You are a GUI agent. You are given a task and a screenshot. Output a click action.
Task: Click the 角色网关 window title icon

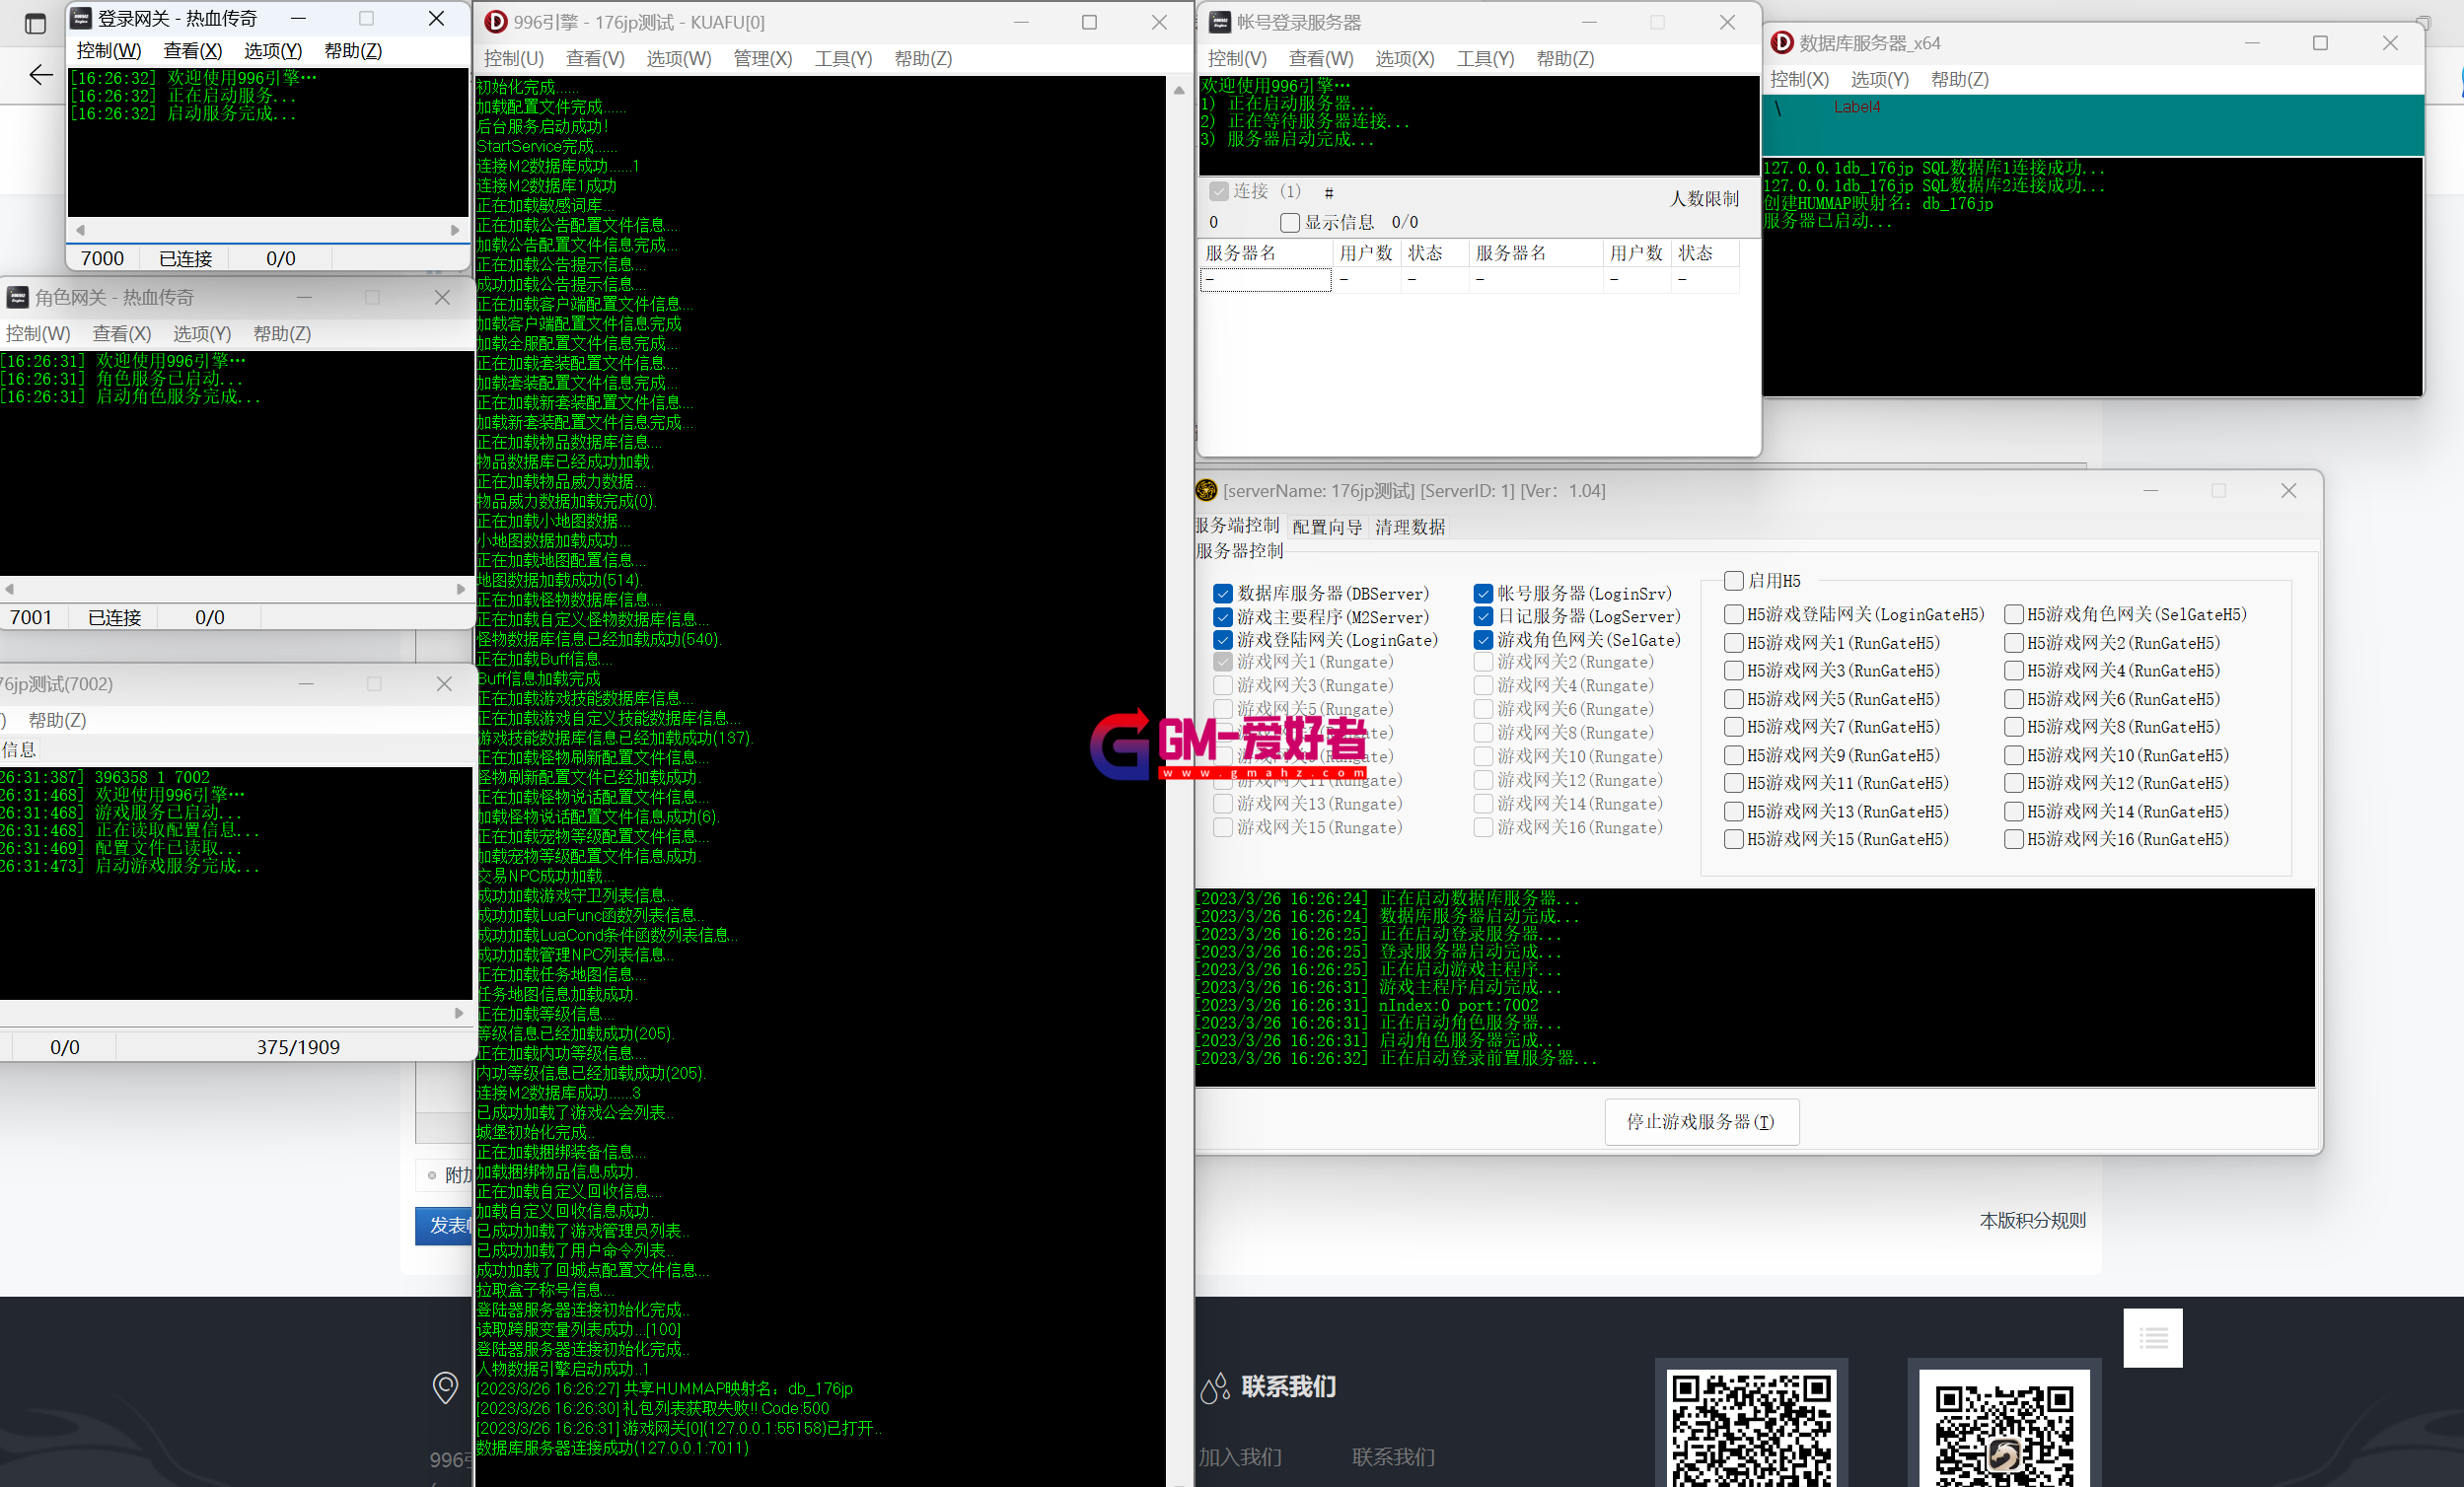pyautogui.click(x=17, y=297)
